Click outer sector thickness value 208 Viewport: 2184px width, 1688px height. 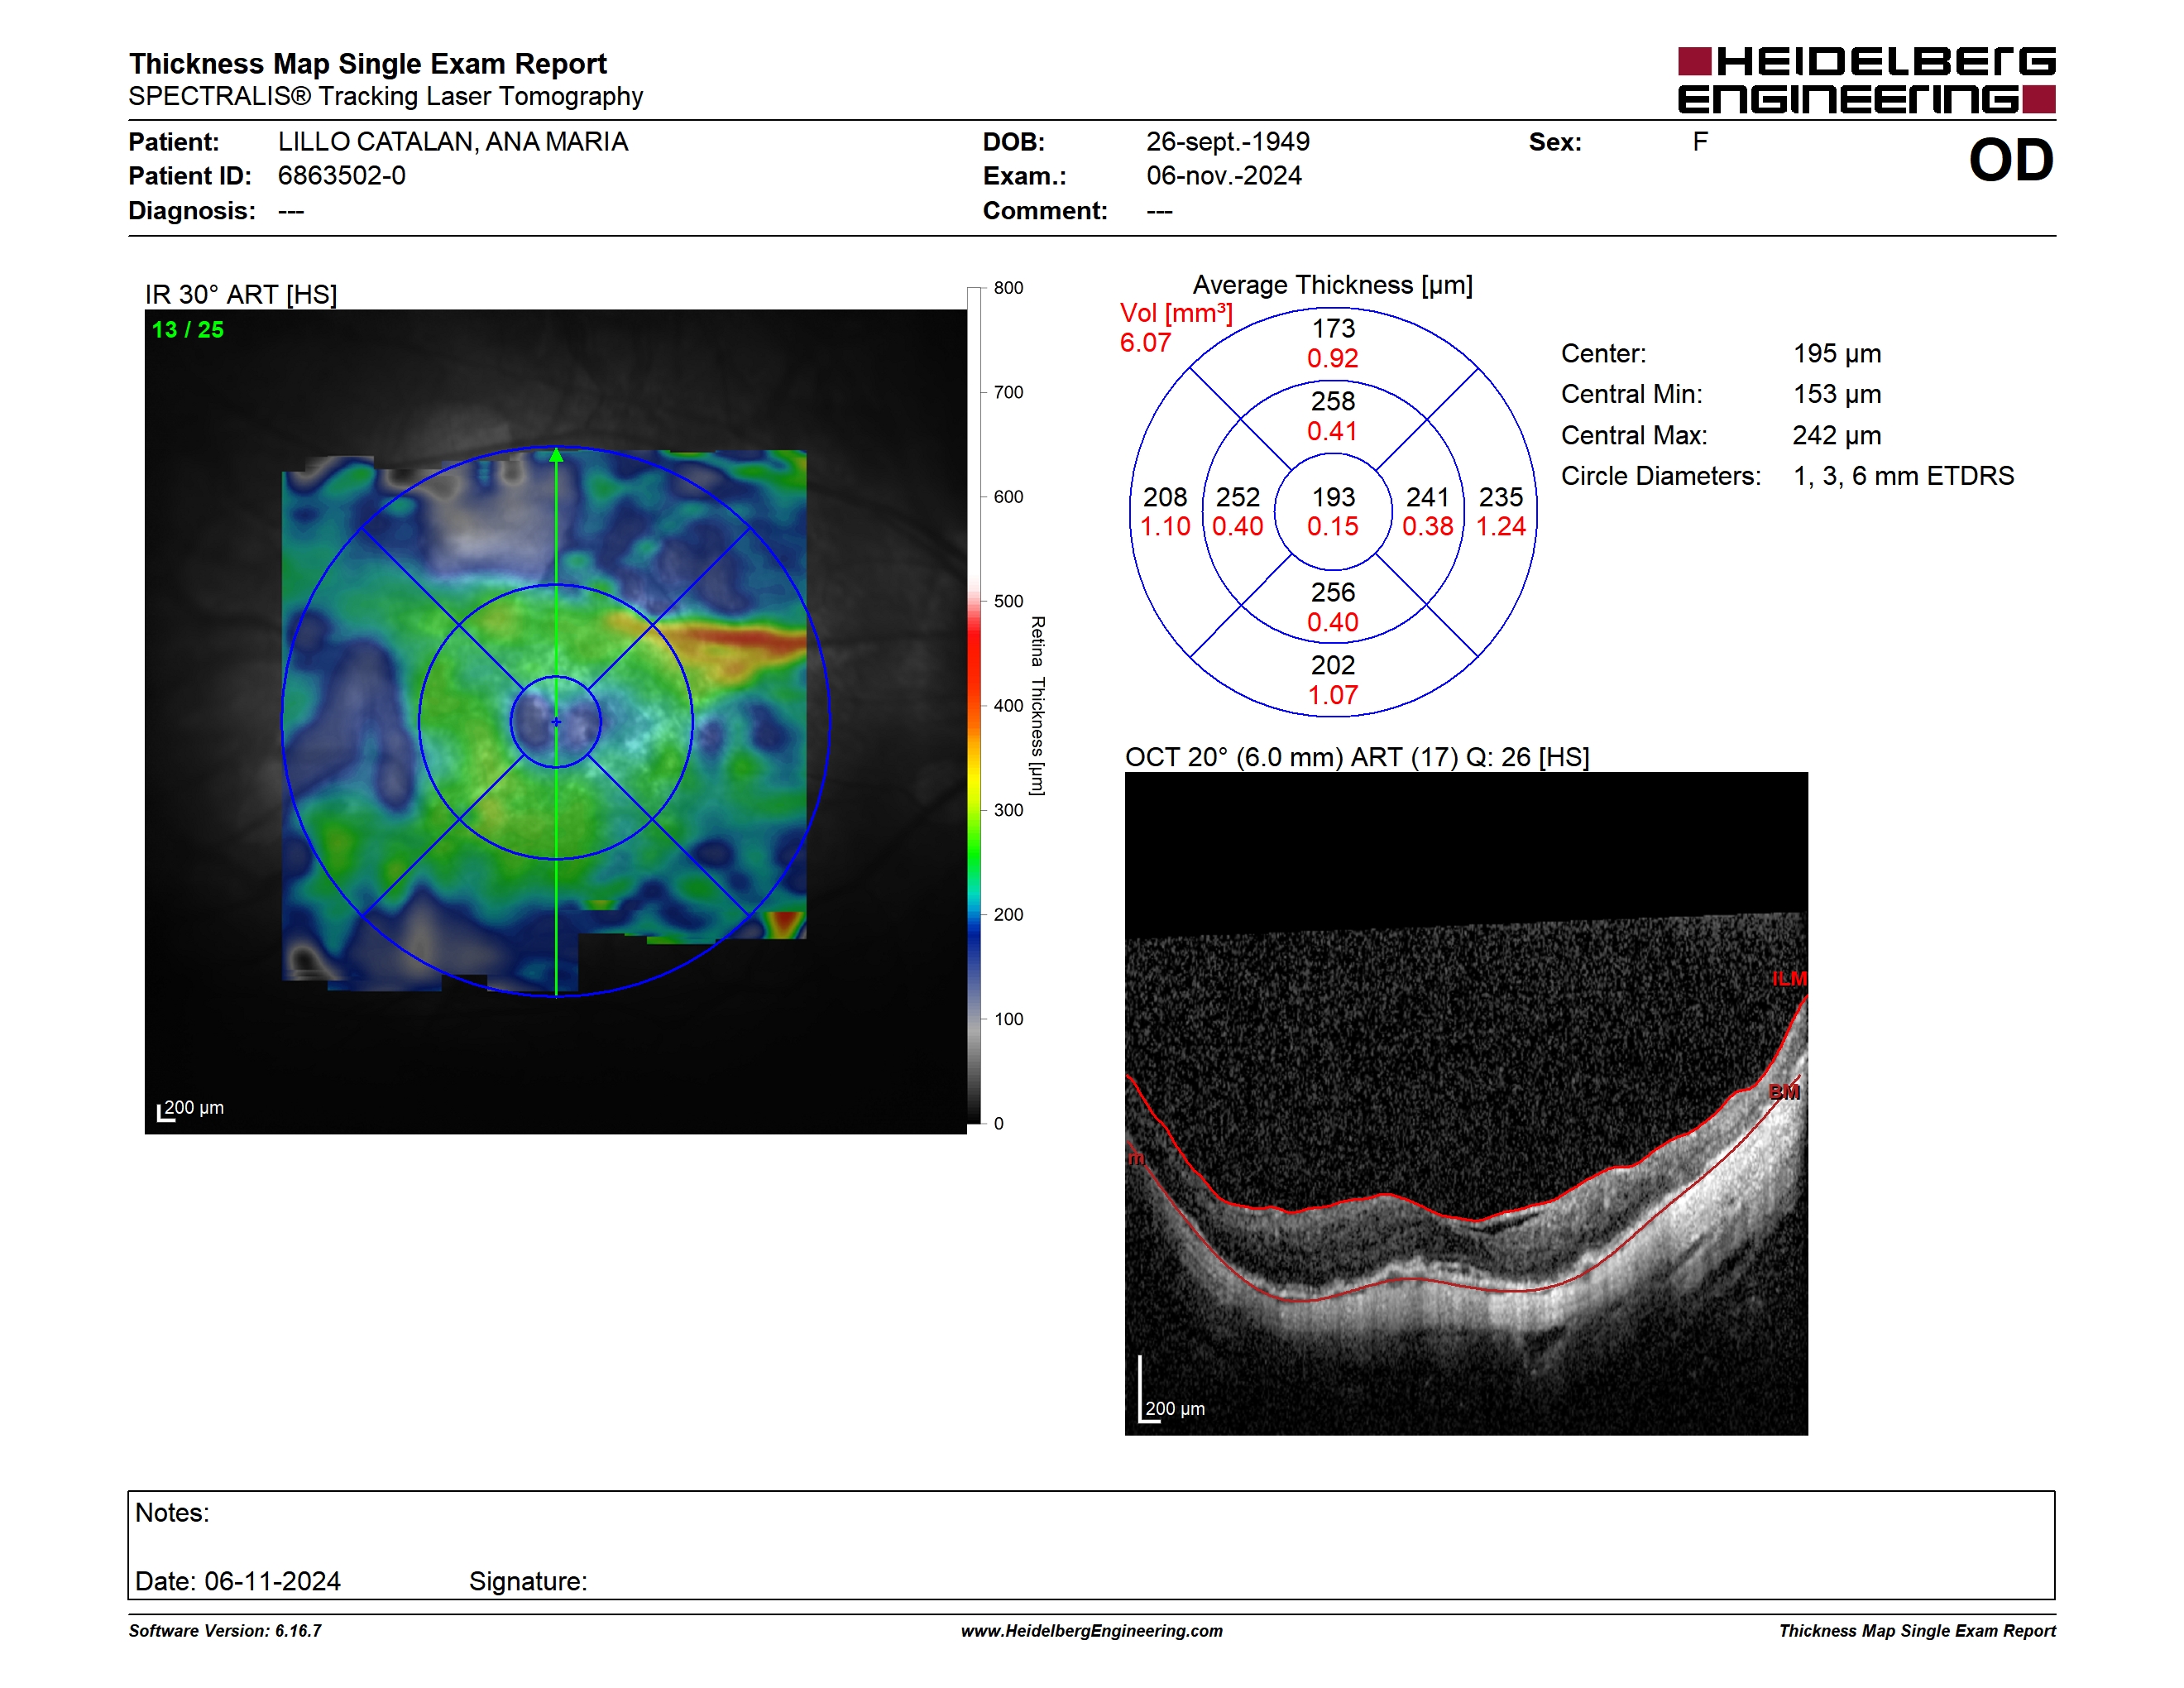1165,497
